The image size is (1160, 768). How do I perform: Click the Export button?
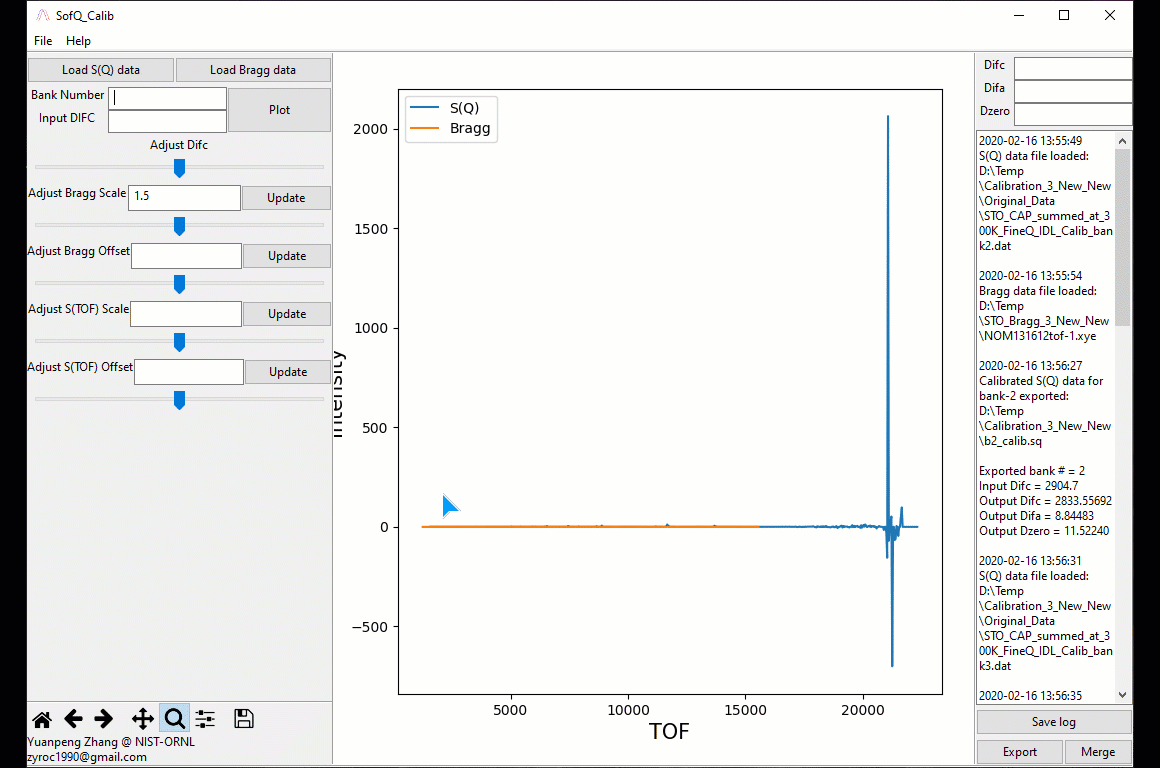pos(1020,752)
